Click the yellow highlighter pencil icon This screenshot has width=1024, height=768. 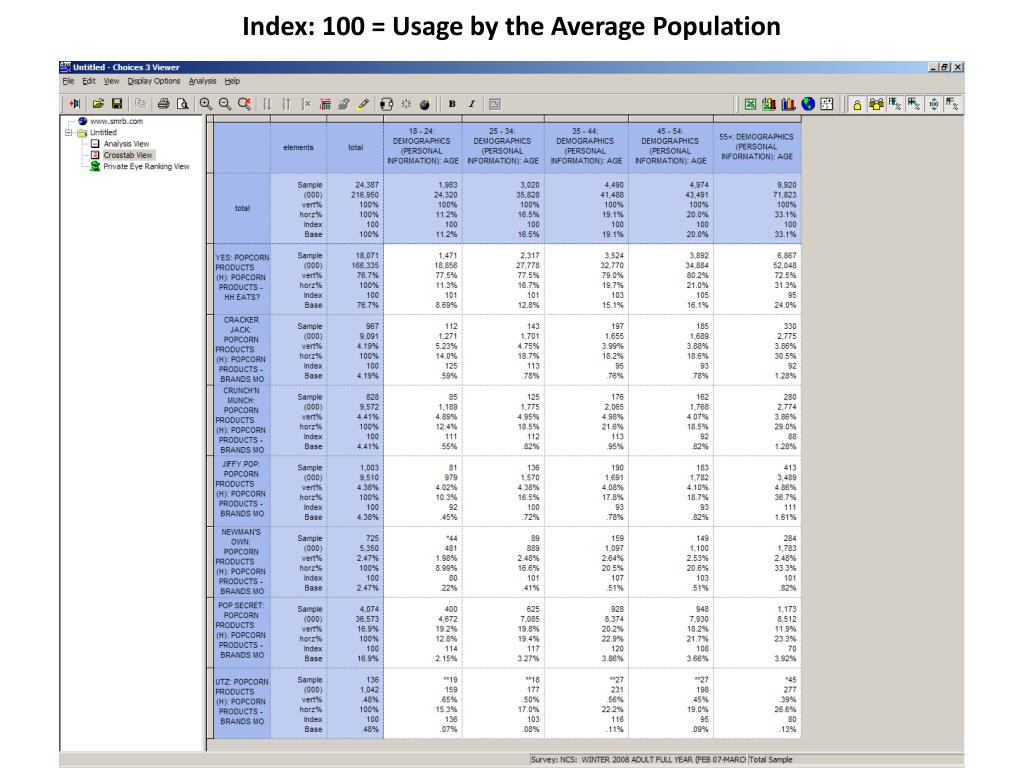363,104
